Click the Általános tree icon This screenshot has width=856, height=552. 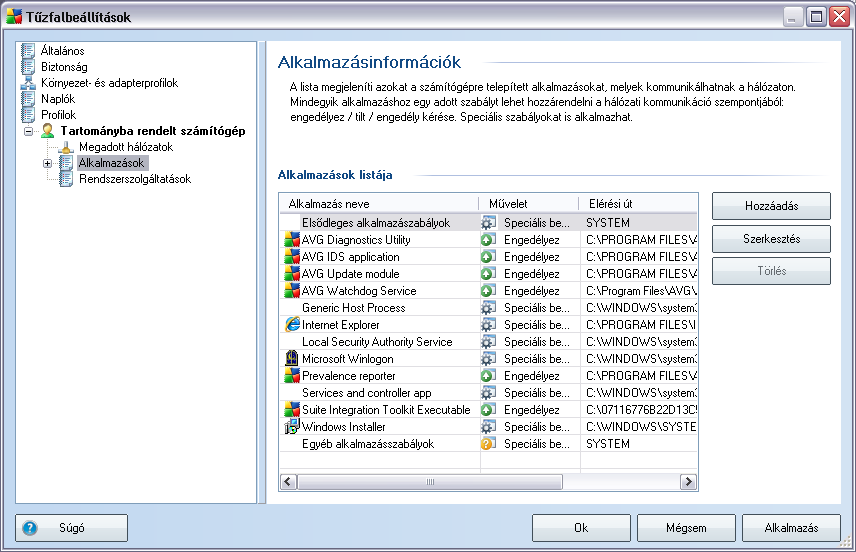pos(28,51)
